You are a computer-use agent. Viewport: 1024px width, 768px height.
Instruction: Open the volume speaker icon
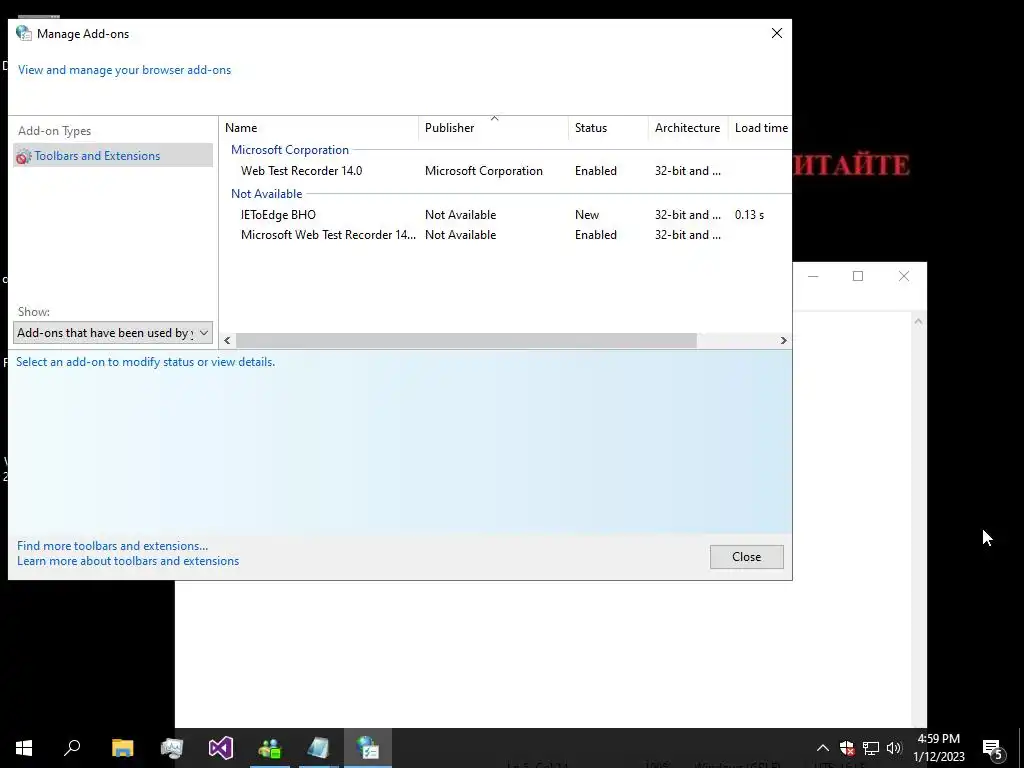pos(894,748)
